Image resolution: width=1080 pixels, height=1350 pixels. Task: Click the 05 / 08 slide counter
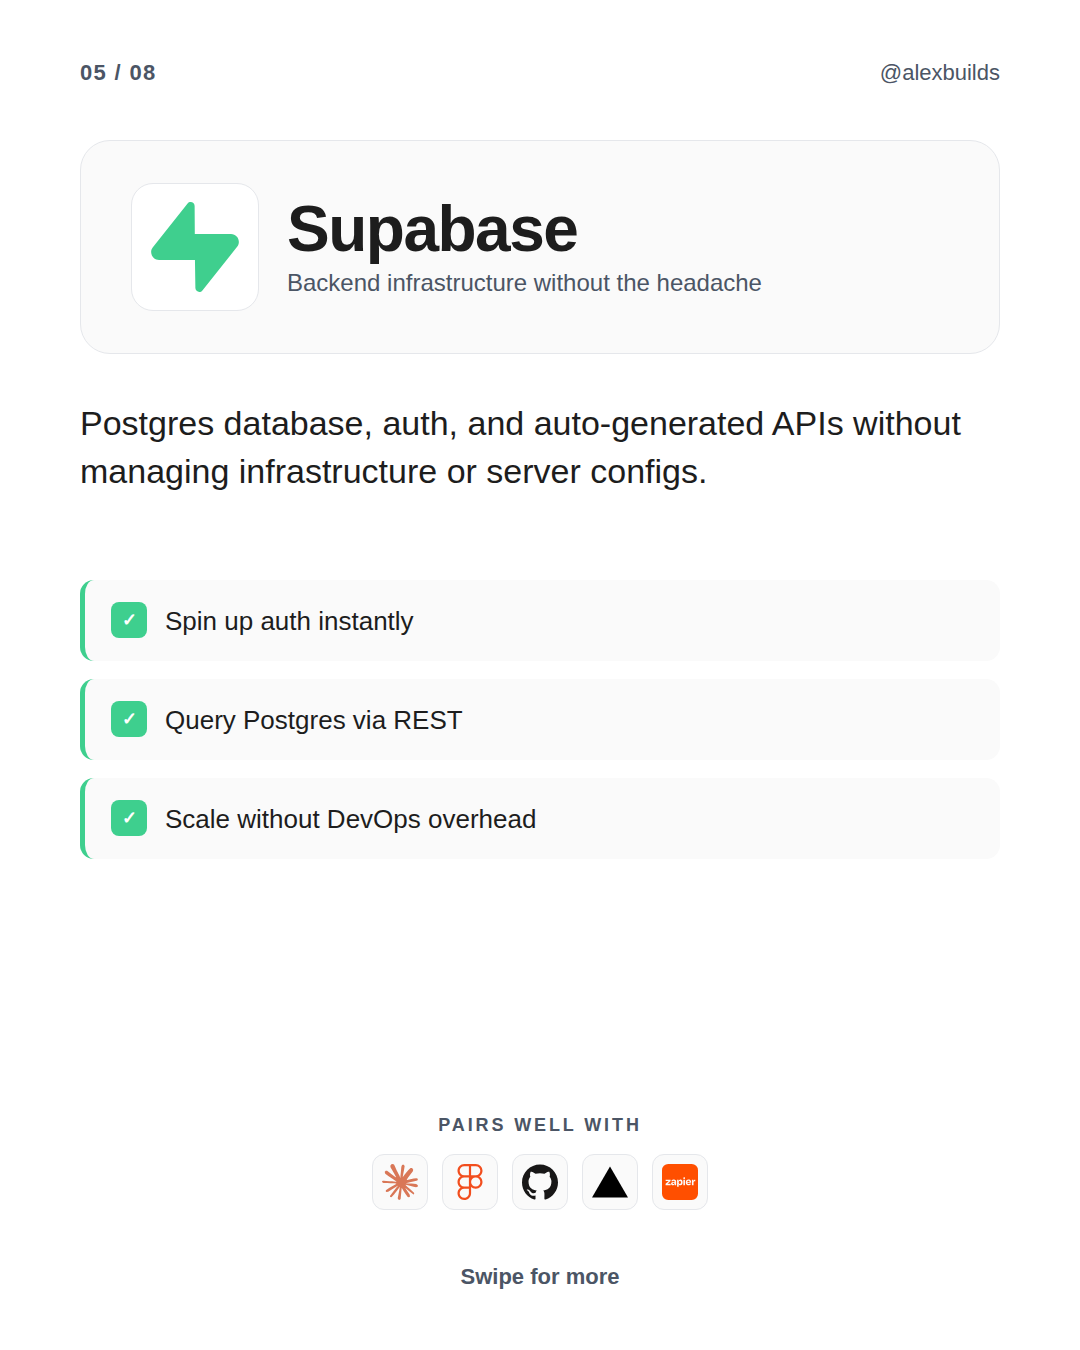118,73
